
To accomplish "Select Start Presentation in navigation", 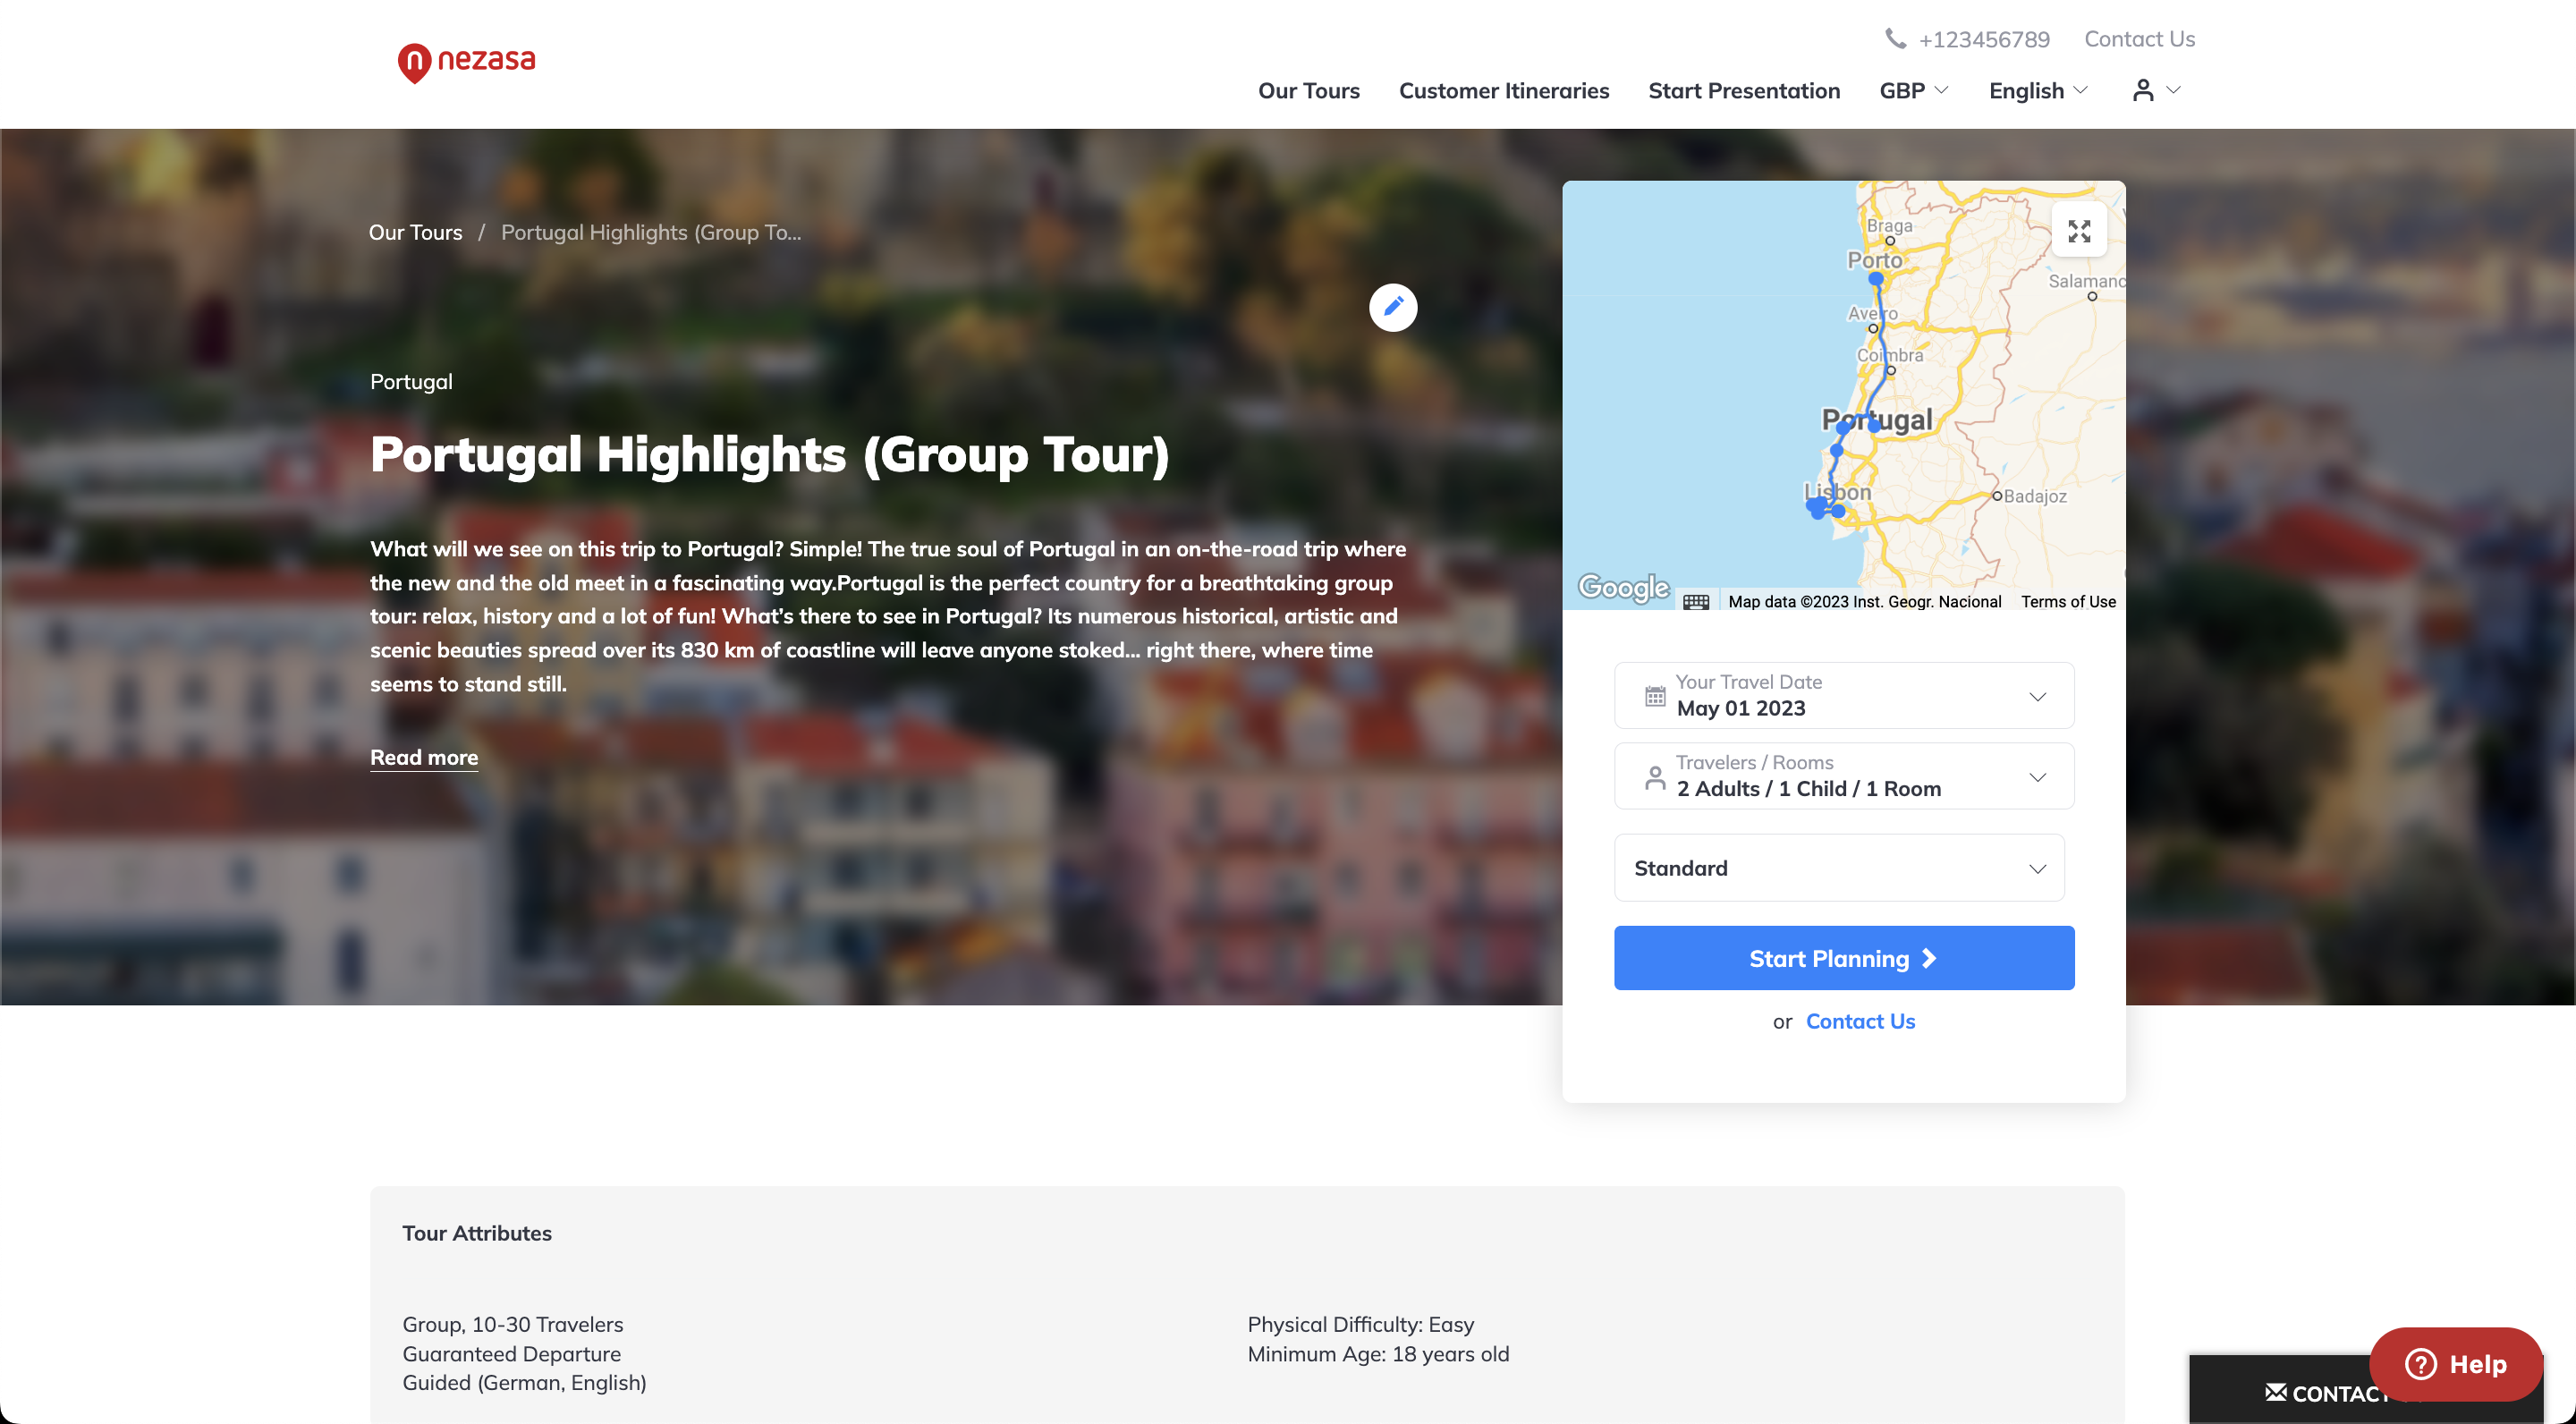I will (1743, 90).
